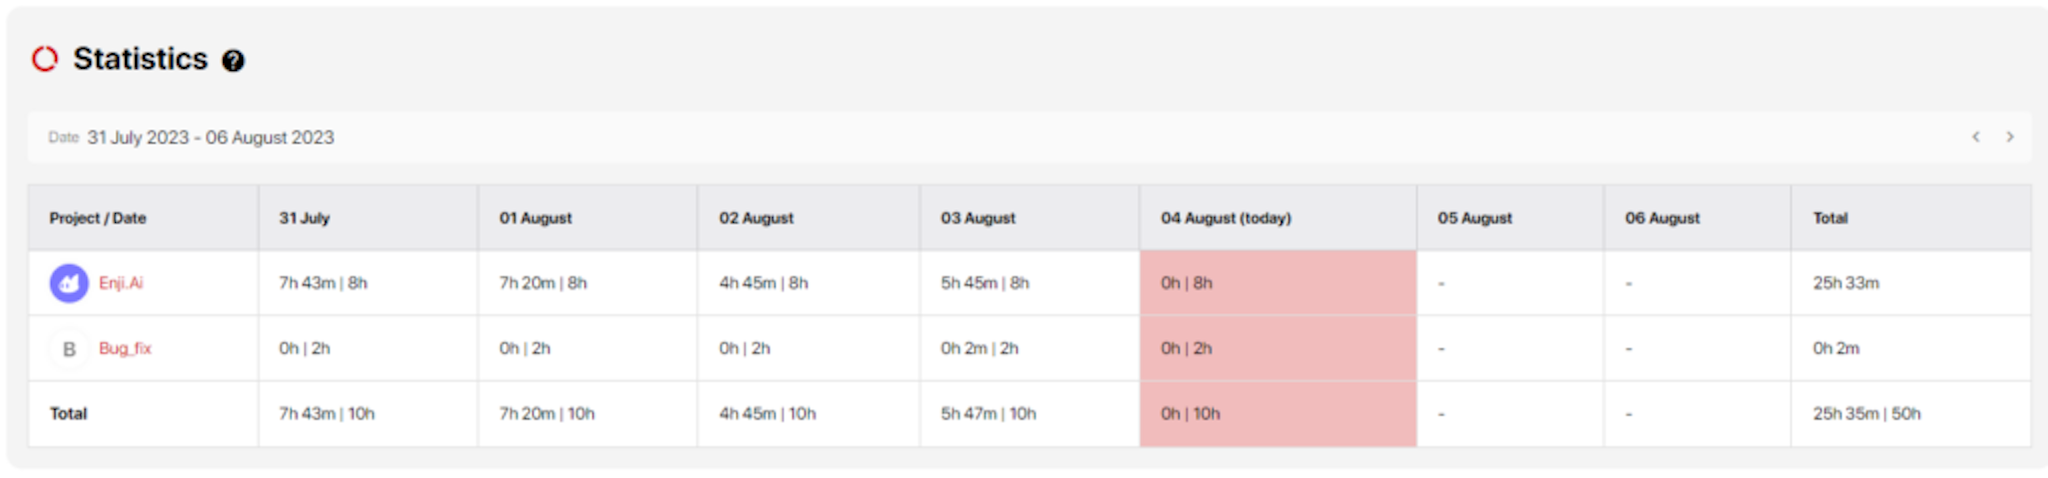Go to next week with right chevron

coord(2010,137)
